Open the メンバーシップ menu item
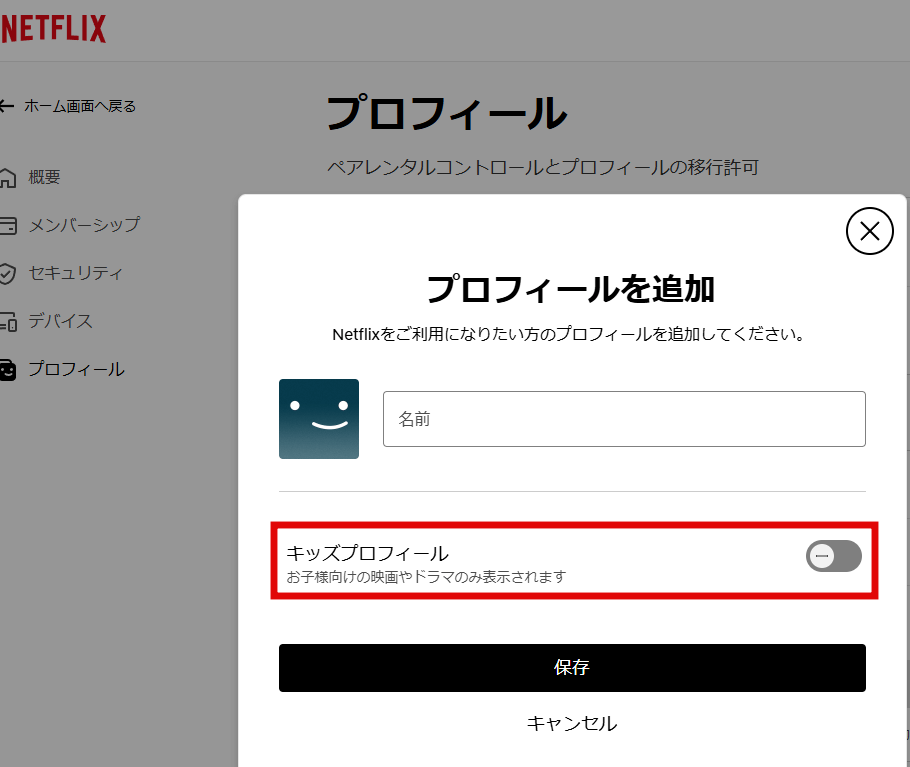910x767 pixels. coord(84,225)
